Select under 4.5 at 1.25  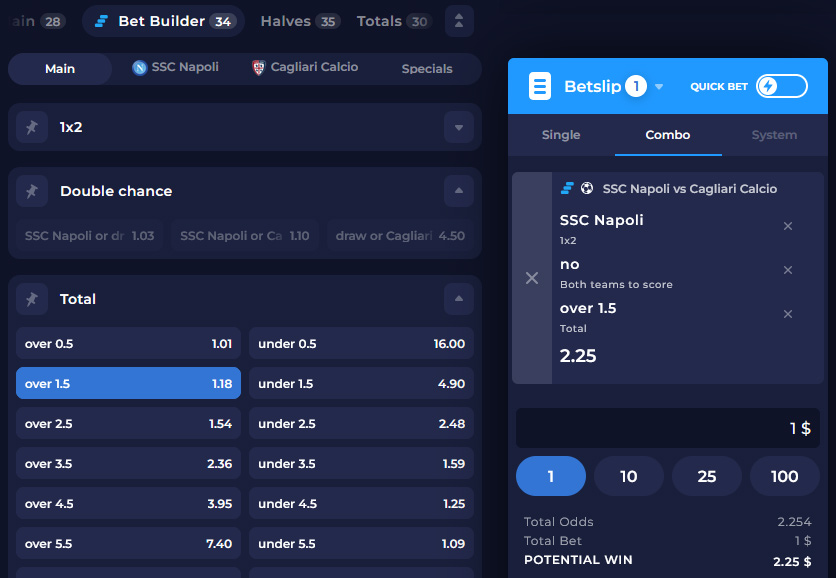(361, 503)
